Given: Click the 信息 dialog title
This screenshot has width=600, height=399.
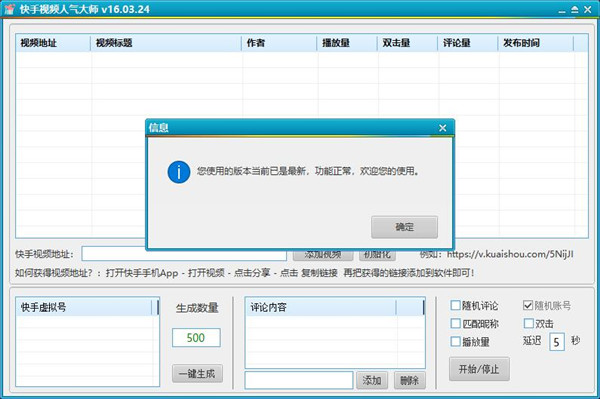Looking at the screenshot, I should (158, 128).
